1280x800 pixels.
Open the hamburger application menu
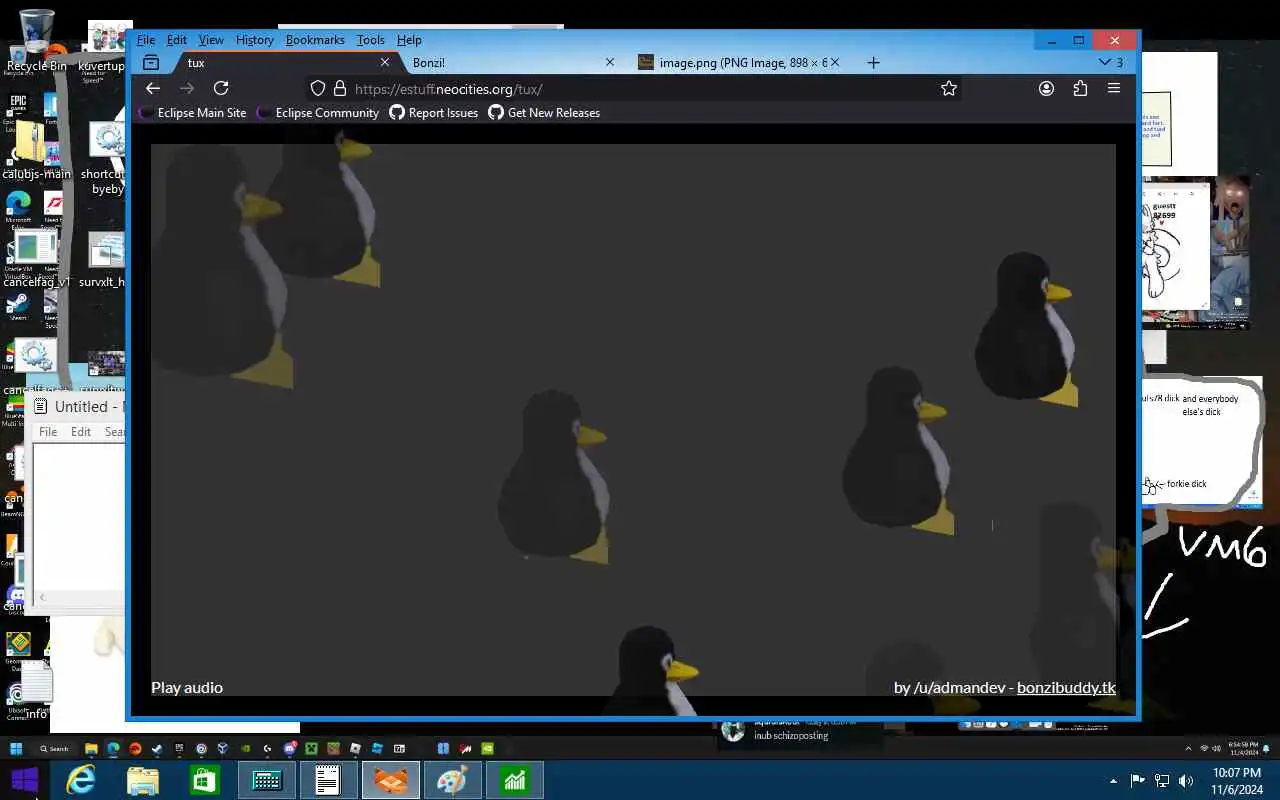tap(1113, 88)
